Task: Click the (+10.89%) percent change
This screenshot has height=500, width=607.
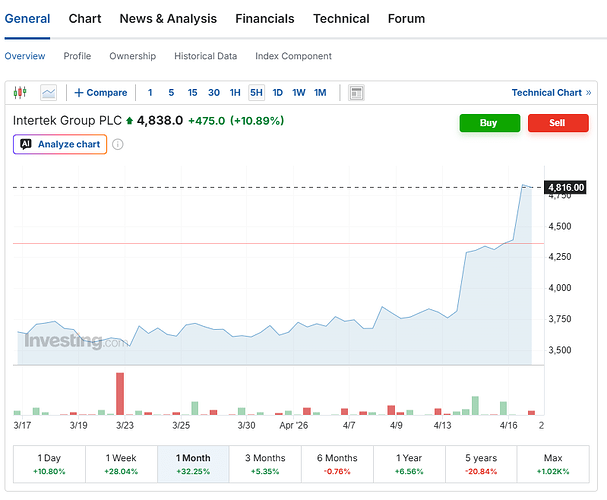Action: click(257, 121)
